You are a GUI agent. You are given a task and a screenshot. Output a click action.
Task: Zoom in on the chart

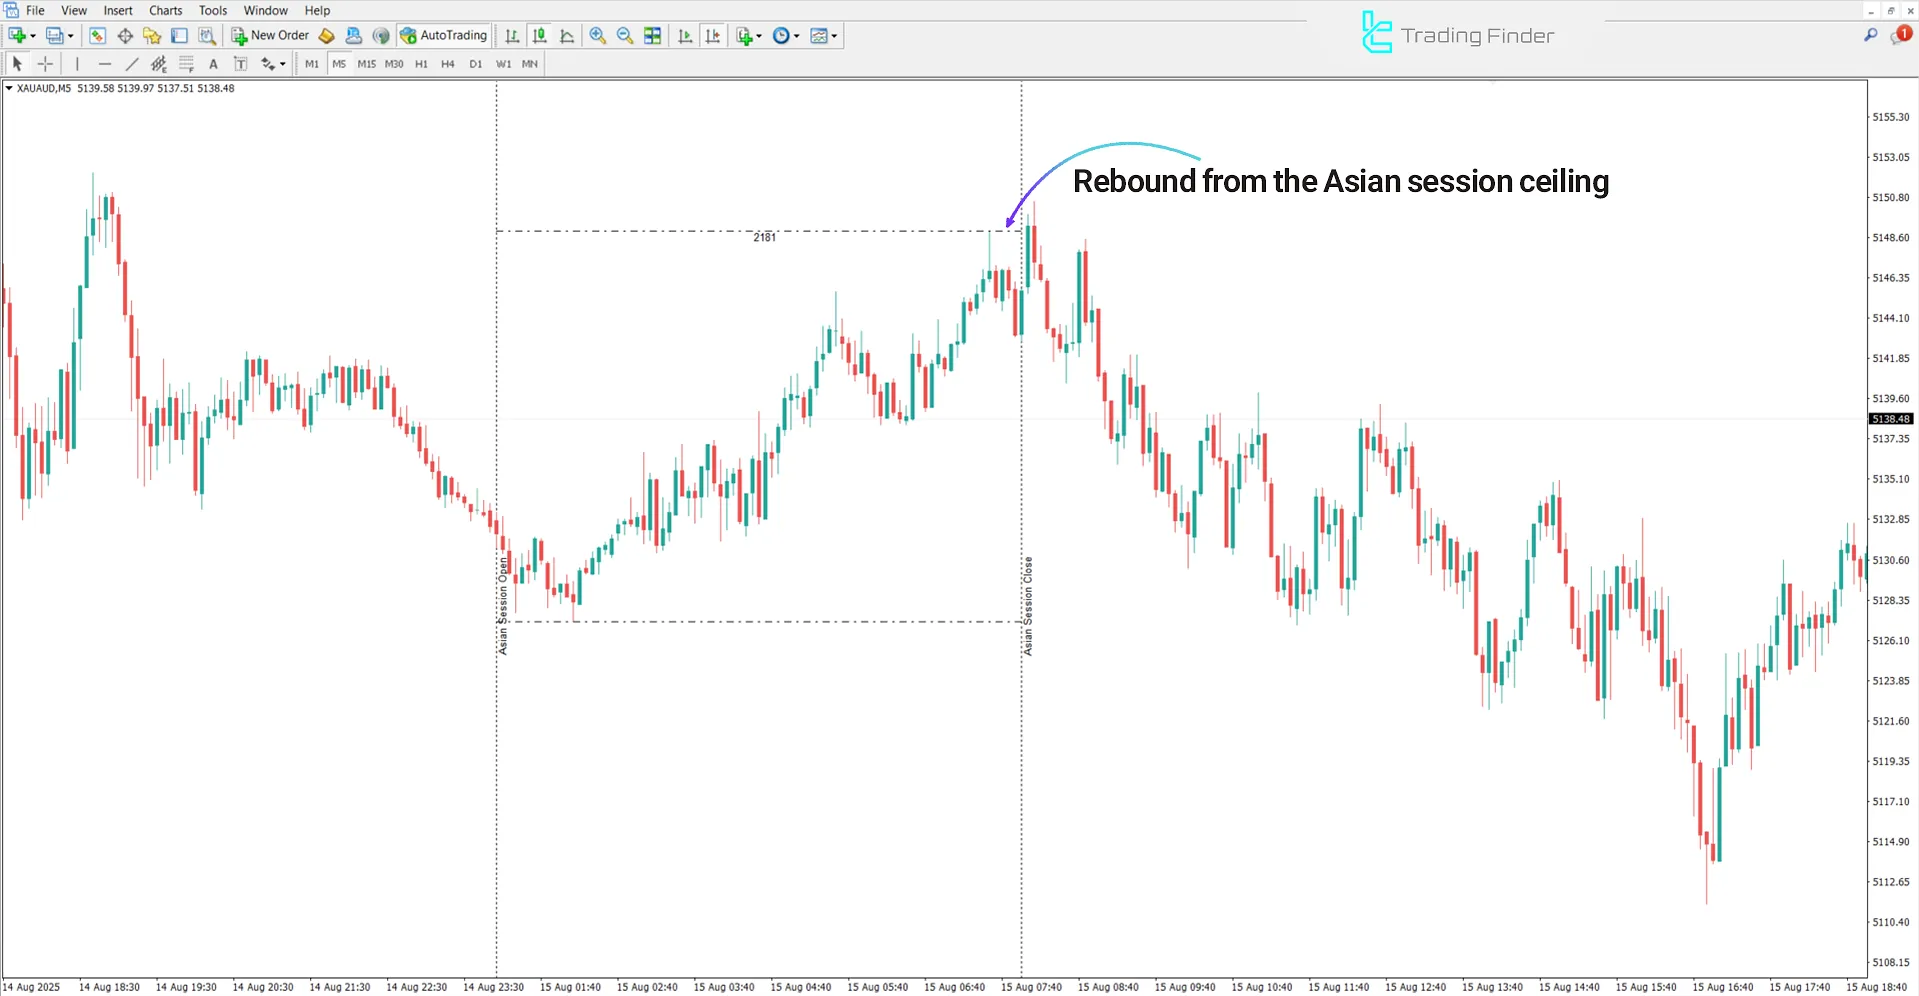(x=598, y=36)
